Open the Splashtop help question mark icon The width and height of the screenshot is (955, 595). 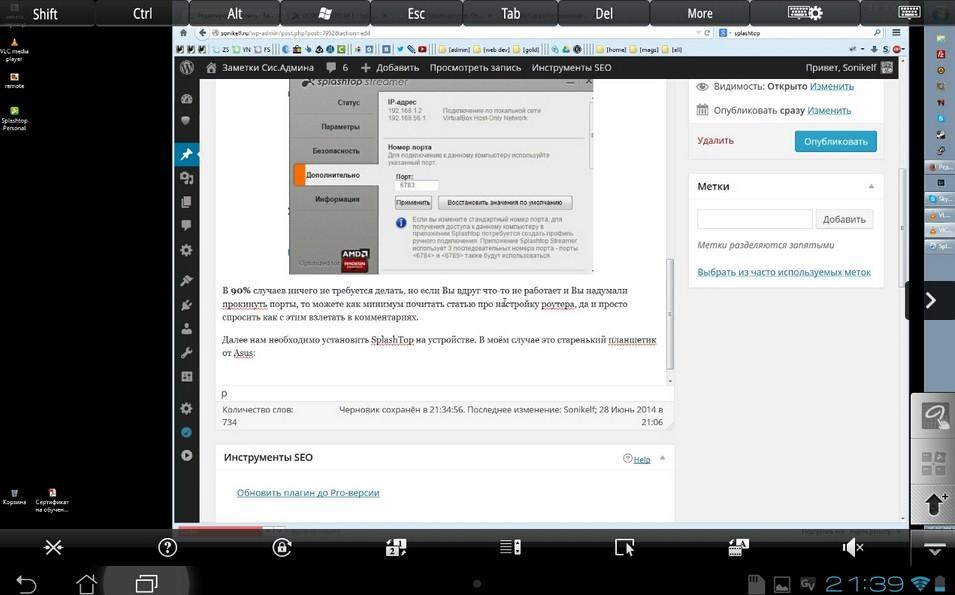pos(168,547)
